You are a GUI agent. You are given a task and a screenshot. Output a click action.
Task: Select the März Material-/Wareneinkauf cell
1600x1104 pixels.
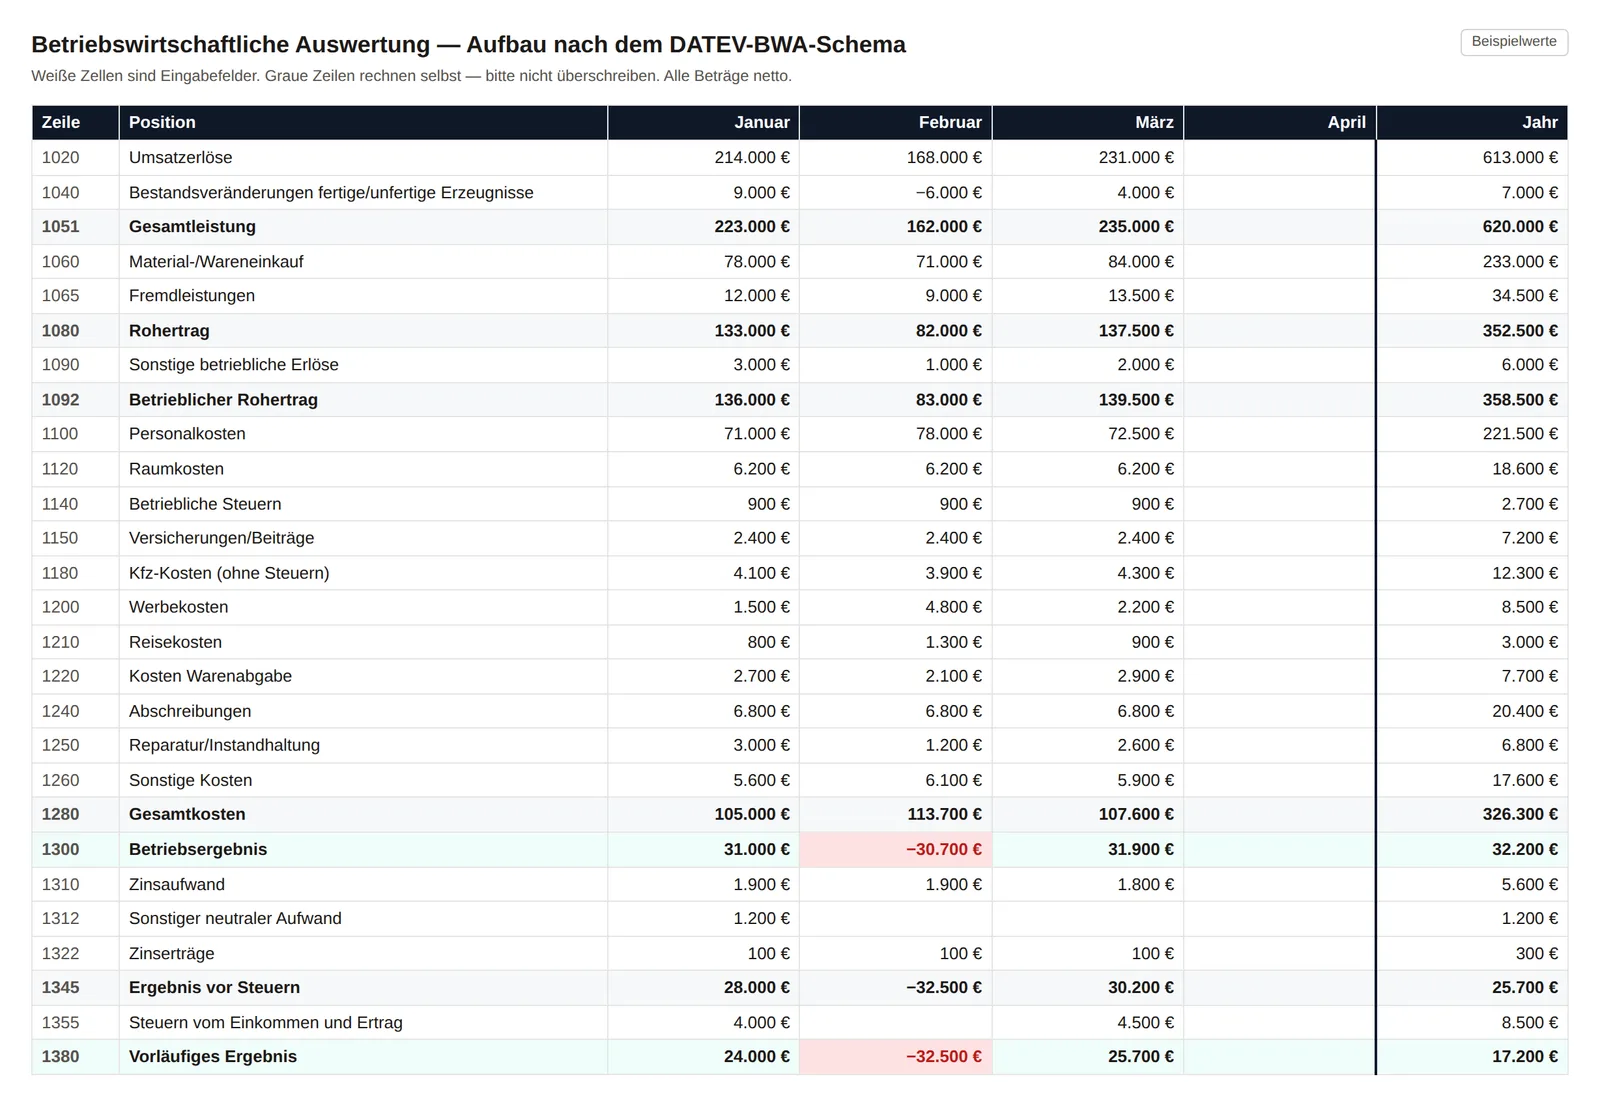1088,262
